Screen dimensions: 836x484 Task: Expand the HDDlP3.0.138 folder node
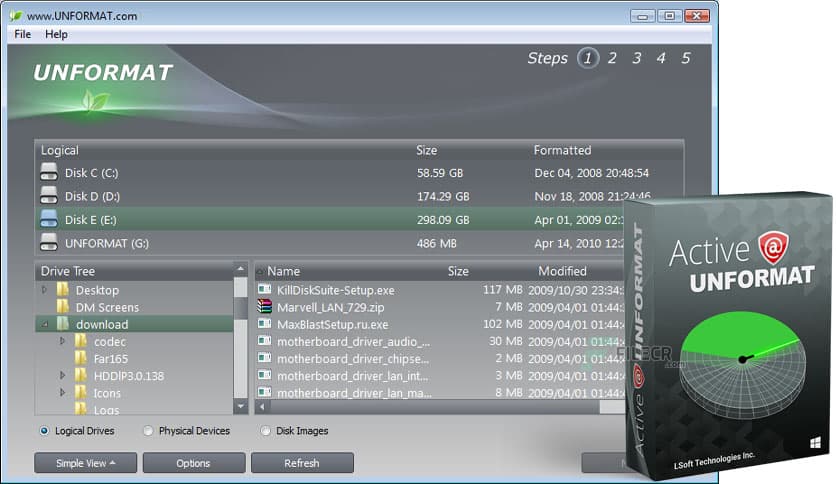(x=62, y=375)
